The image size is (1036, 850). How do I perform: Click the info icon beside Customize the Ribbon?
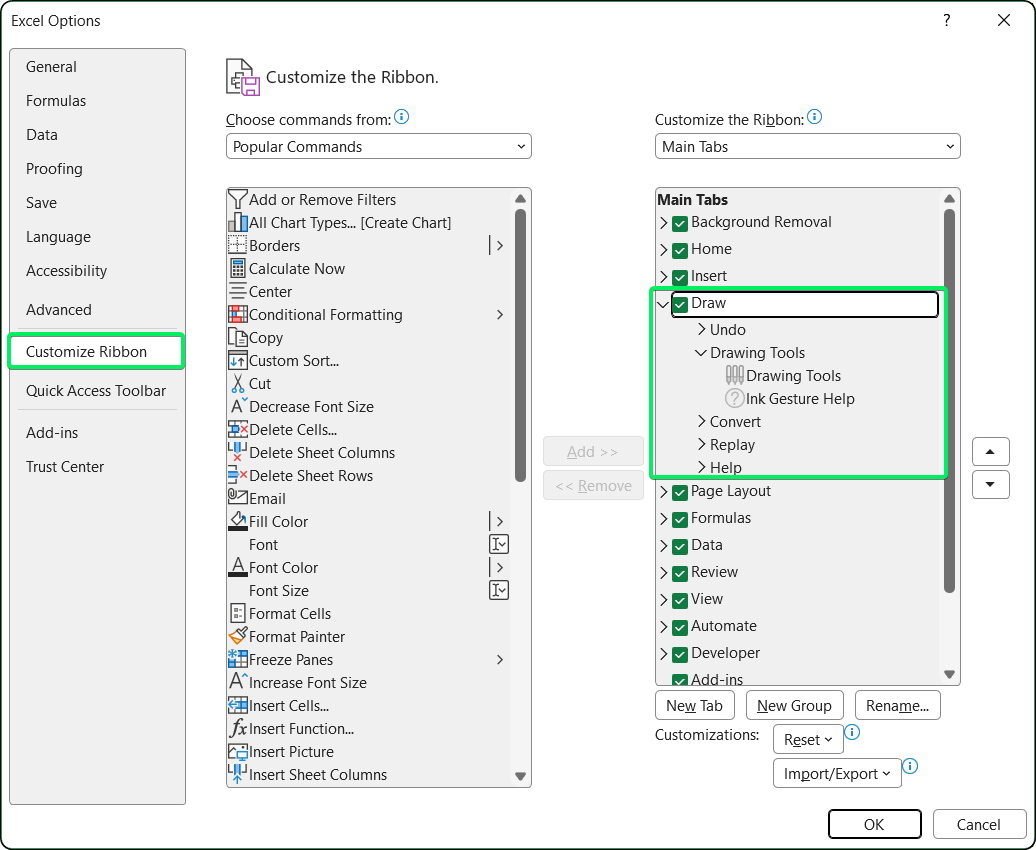coord(815,117)
